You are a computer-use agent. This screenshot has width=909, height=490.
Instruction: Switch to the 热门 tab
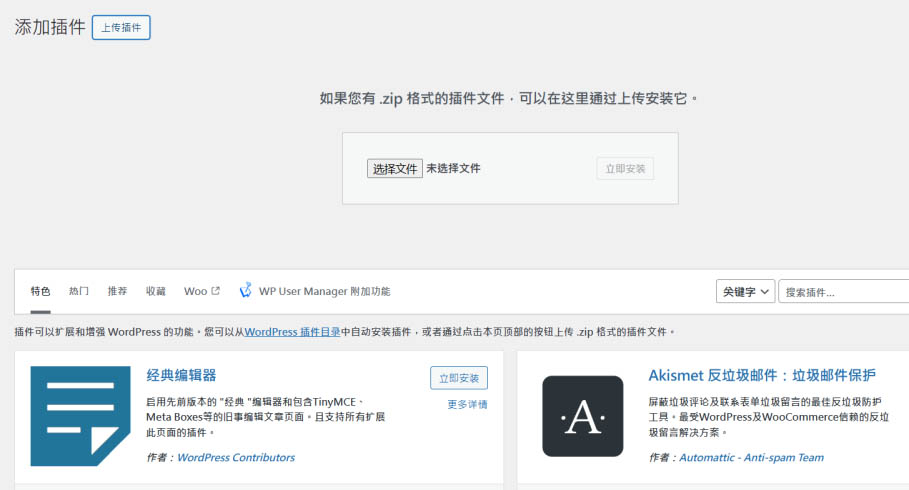[79, 291]
